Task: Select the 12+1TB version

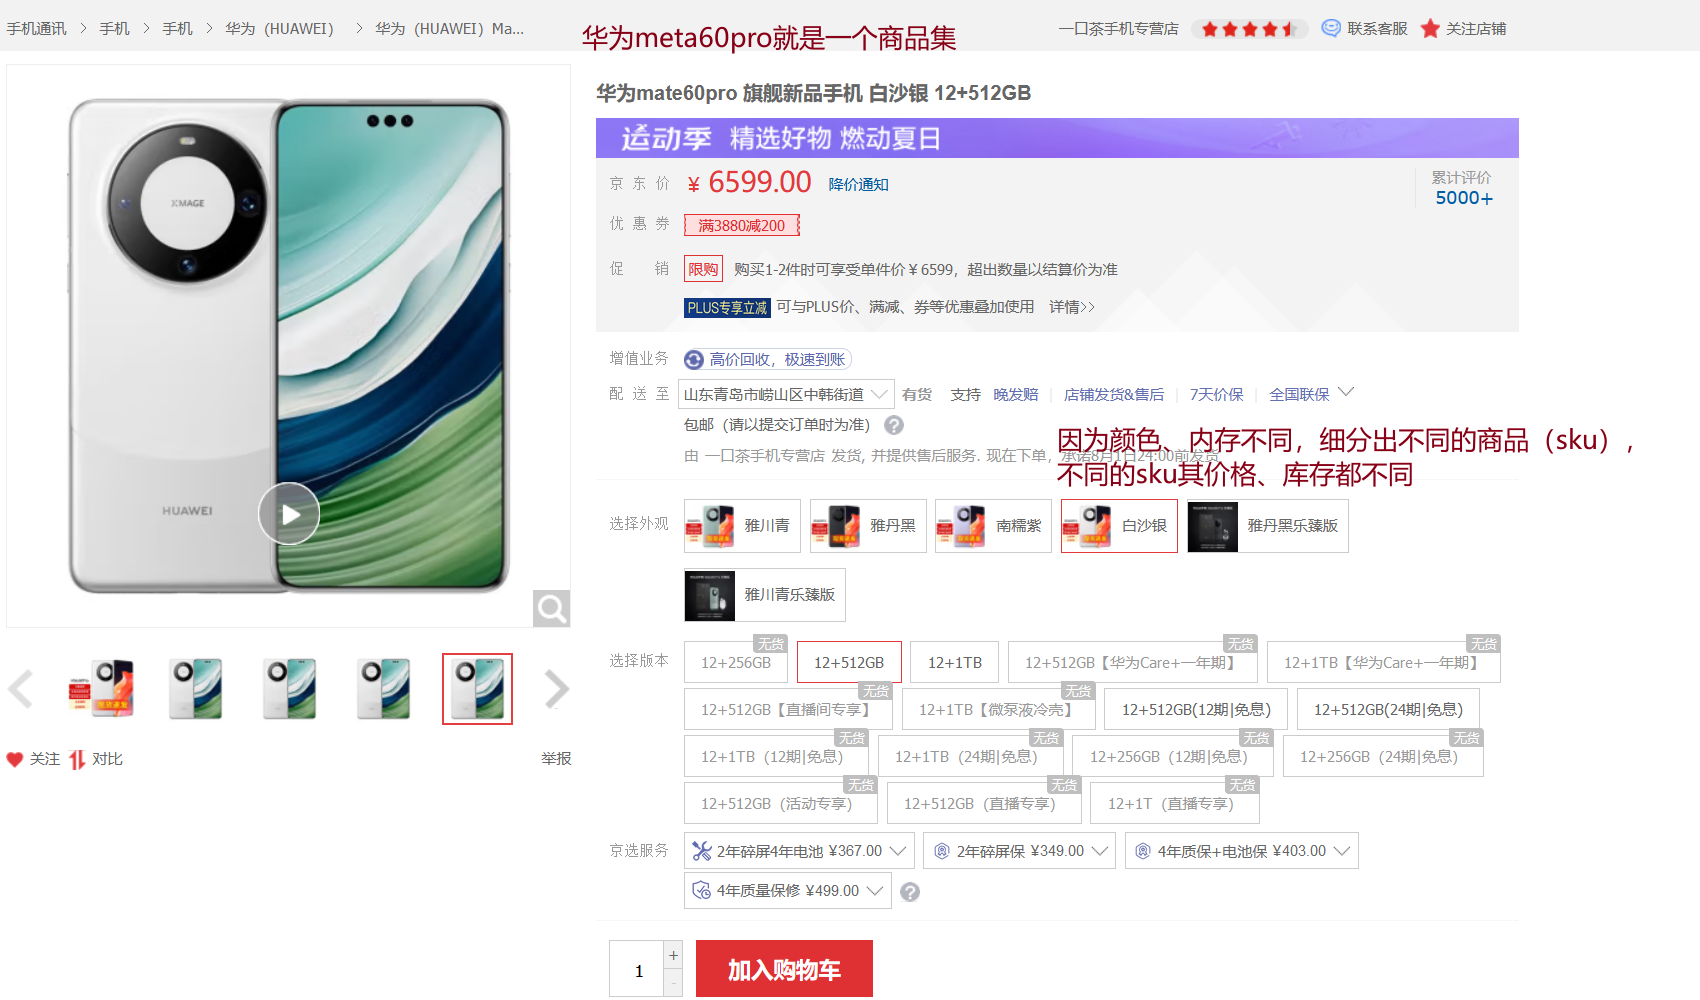Action: (x=955, y=662)
